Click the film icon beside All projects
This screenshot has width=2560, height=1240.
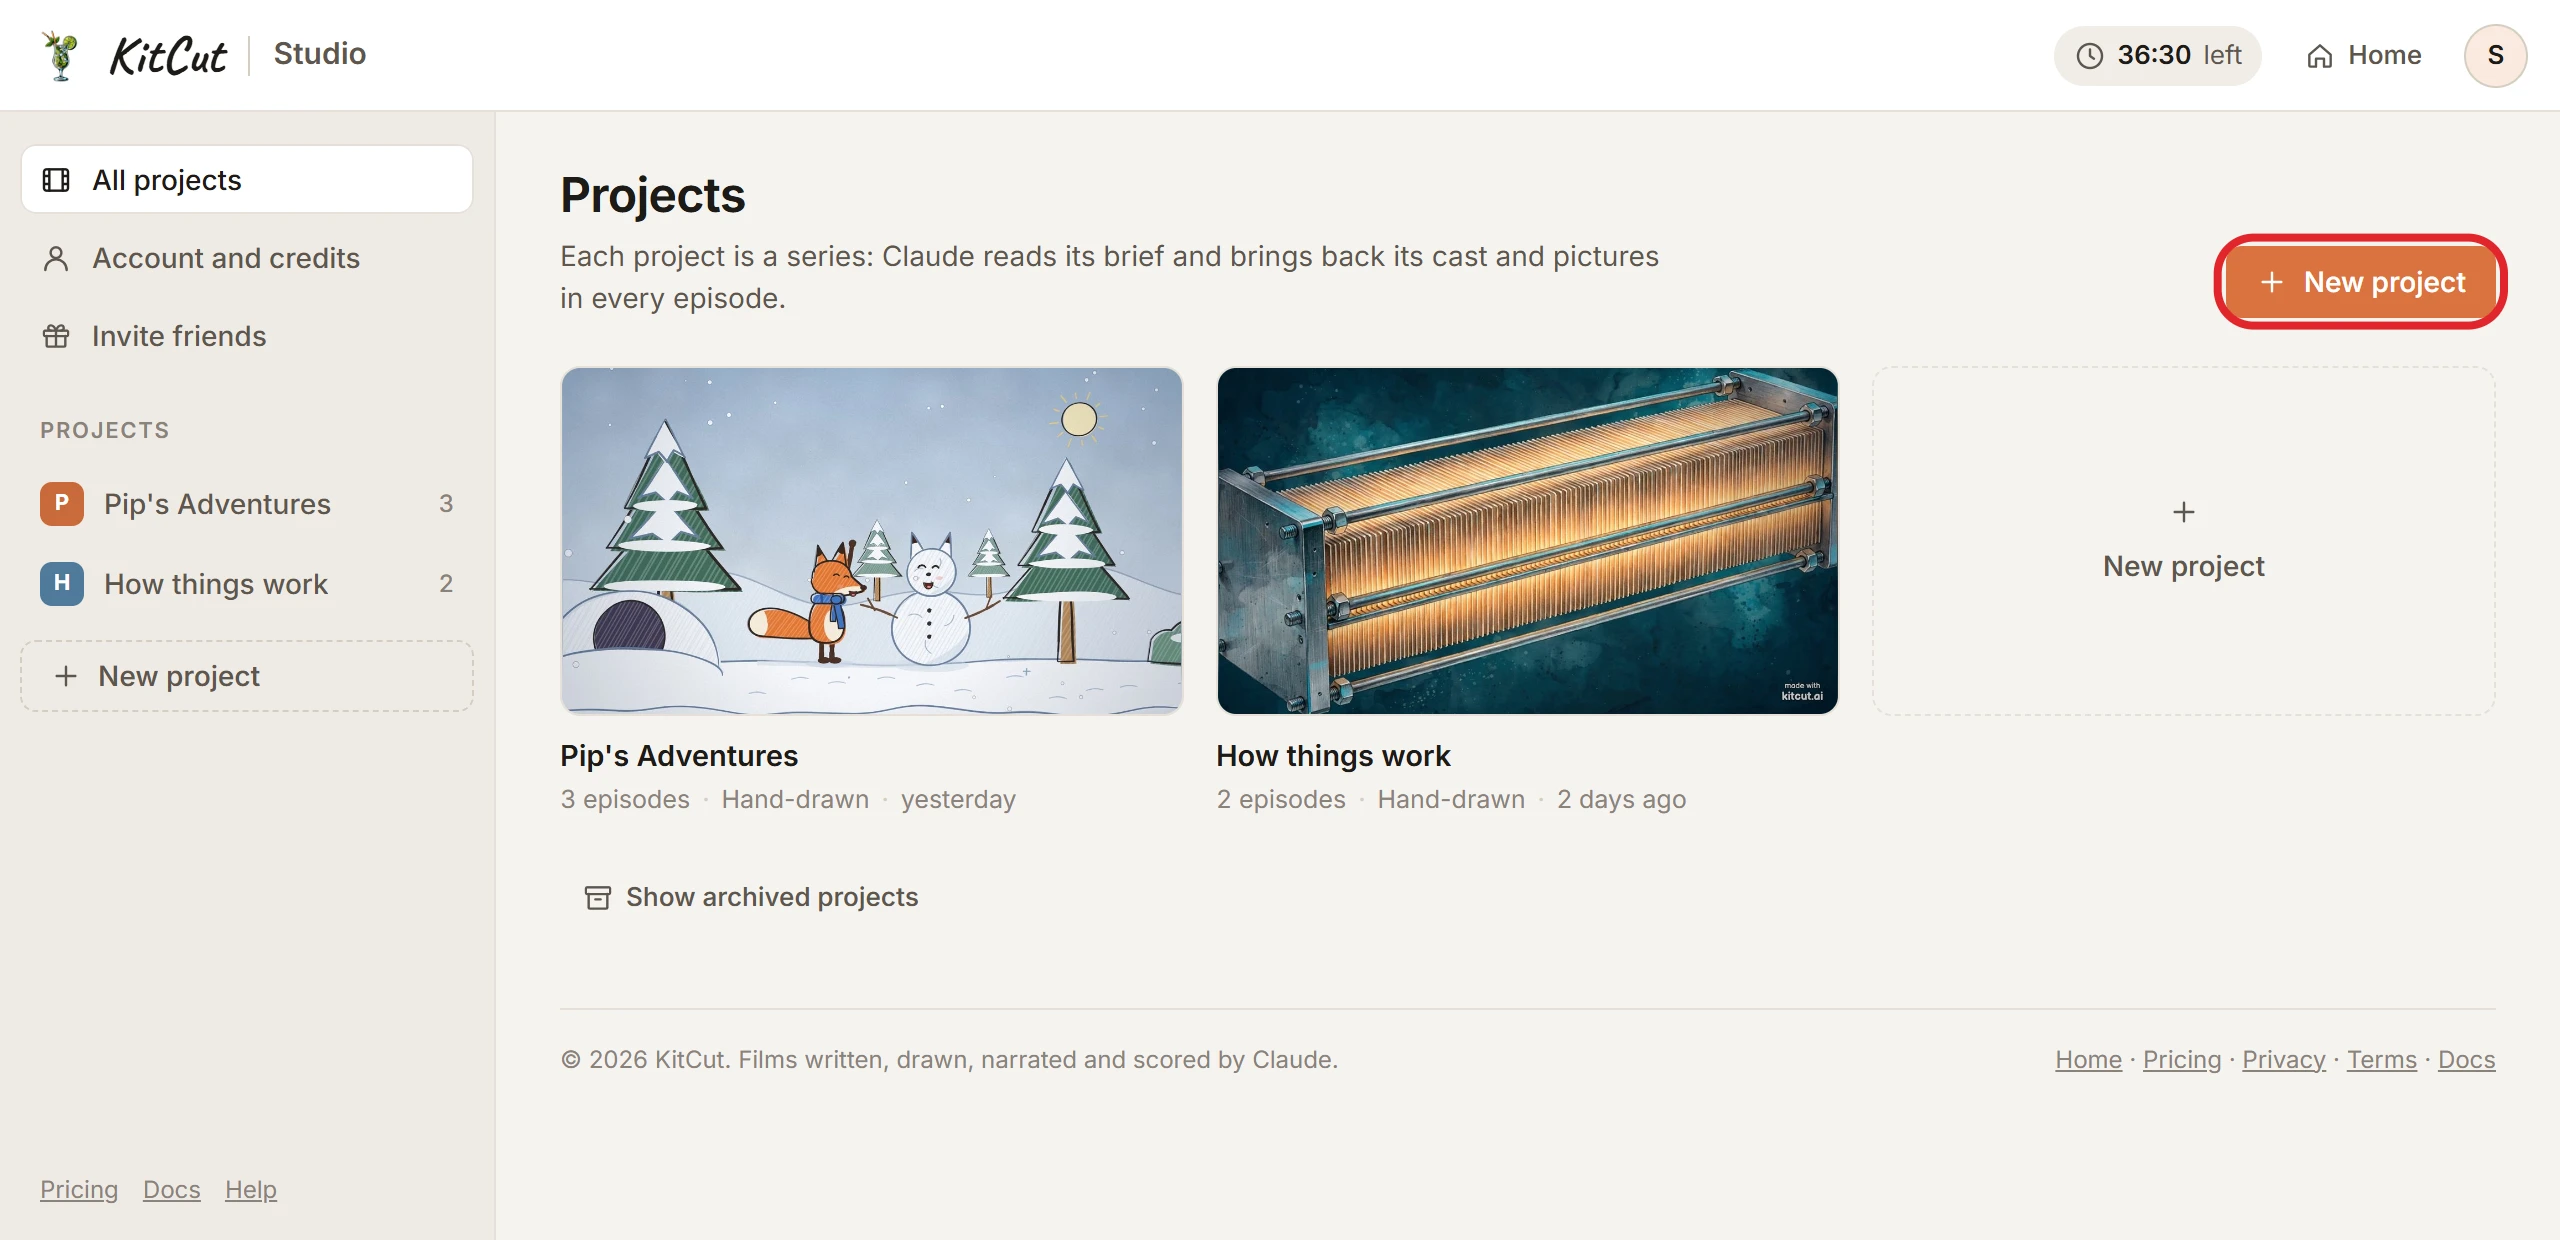coord(56,180)
